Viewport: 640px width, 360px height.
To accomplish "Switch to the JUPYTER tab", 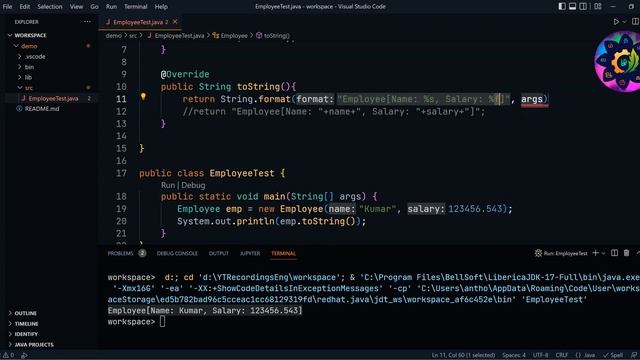I will tap(250, 253).
